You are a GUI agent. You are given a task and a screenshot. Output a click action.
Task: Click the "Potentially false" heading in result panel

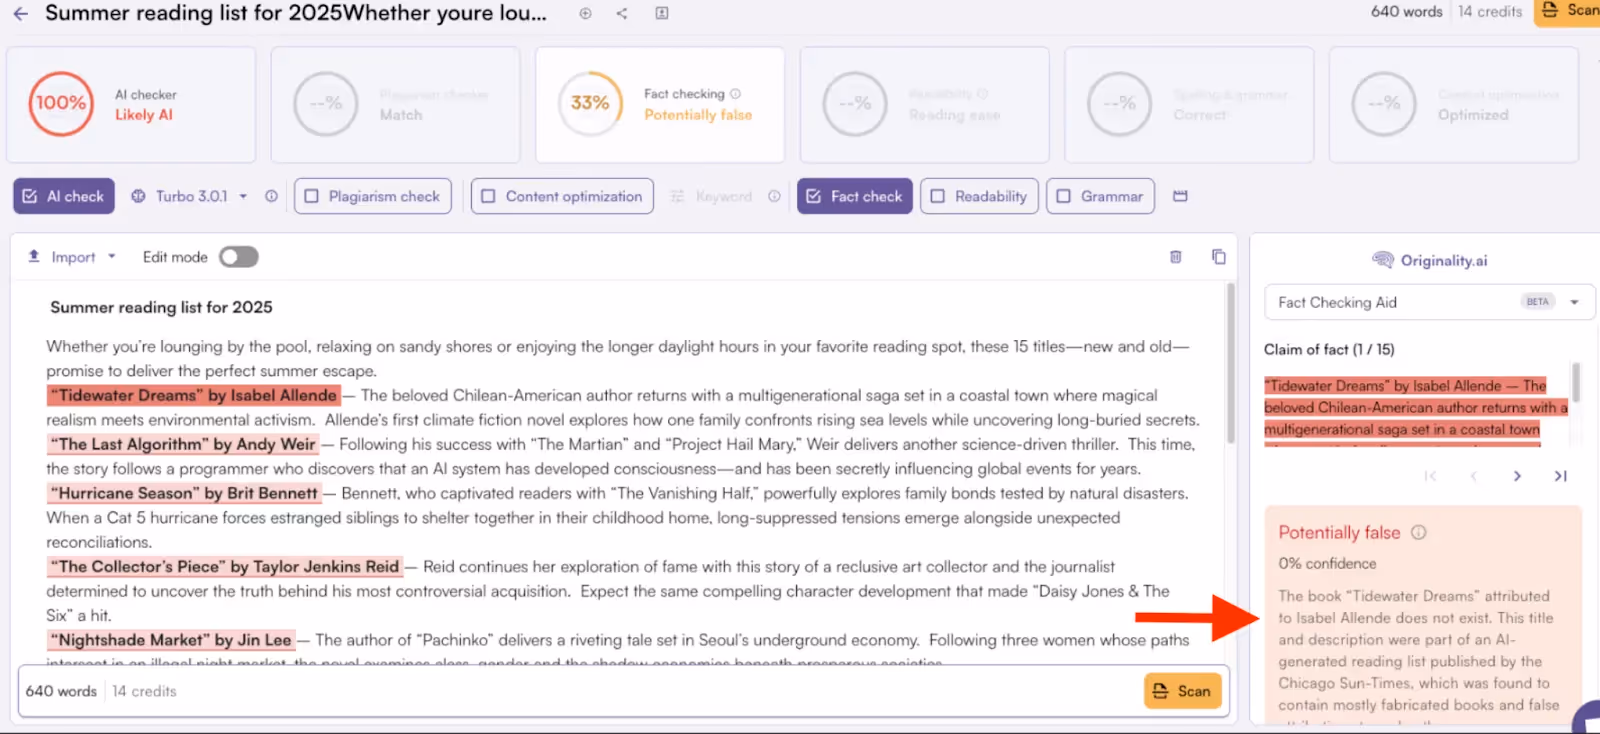tap(1339, 533)
